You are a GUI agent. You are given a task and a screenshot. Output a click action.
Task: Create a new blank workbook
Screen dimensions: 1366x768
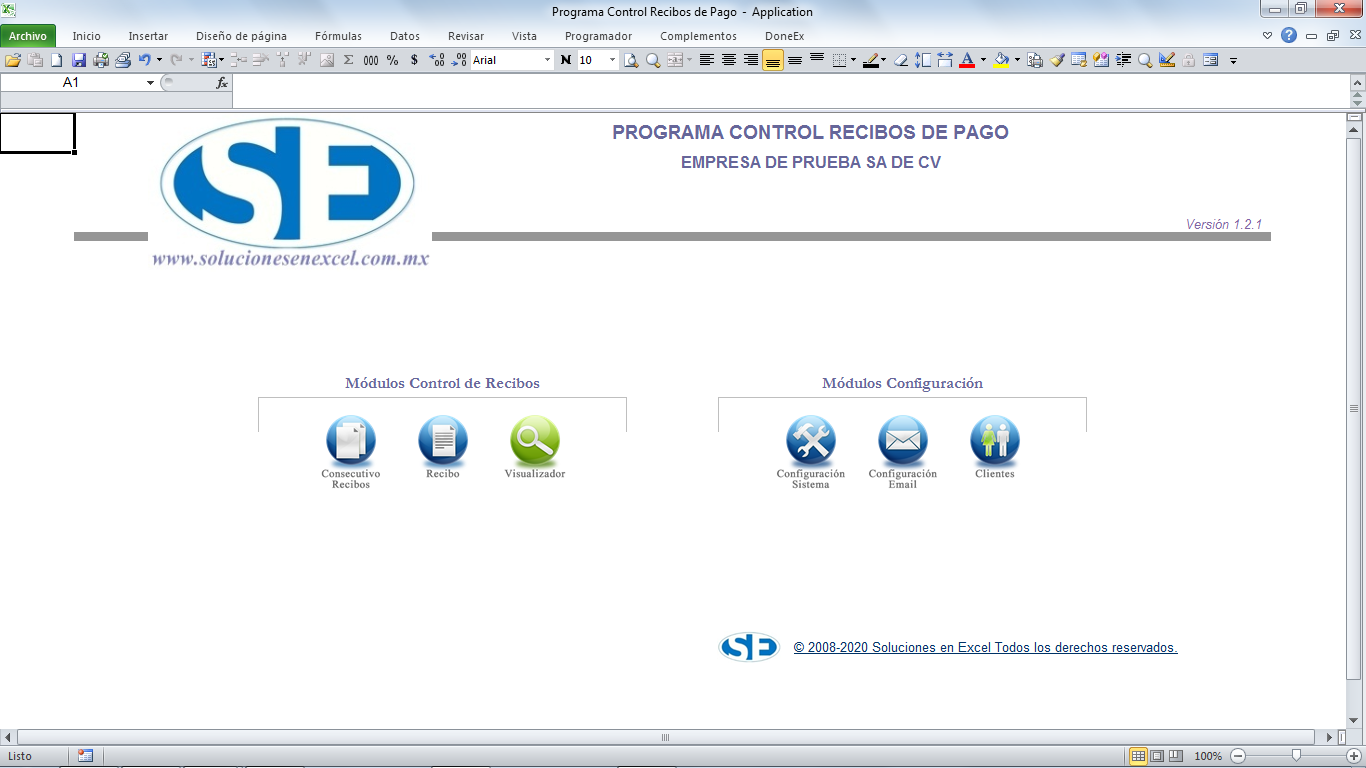[57, 60]
